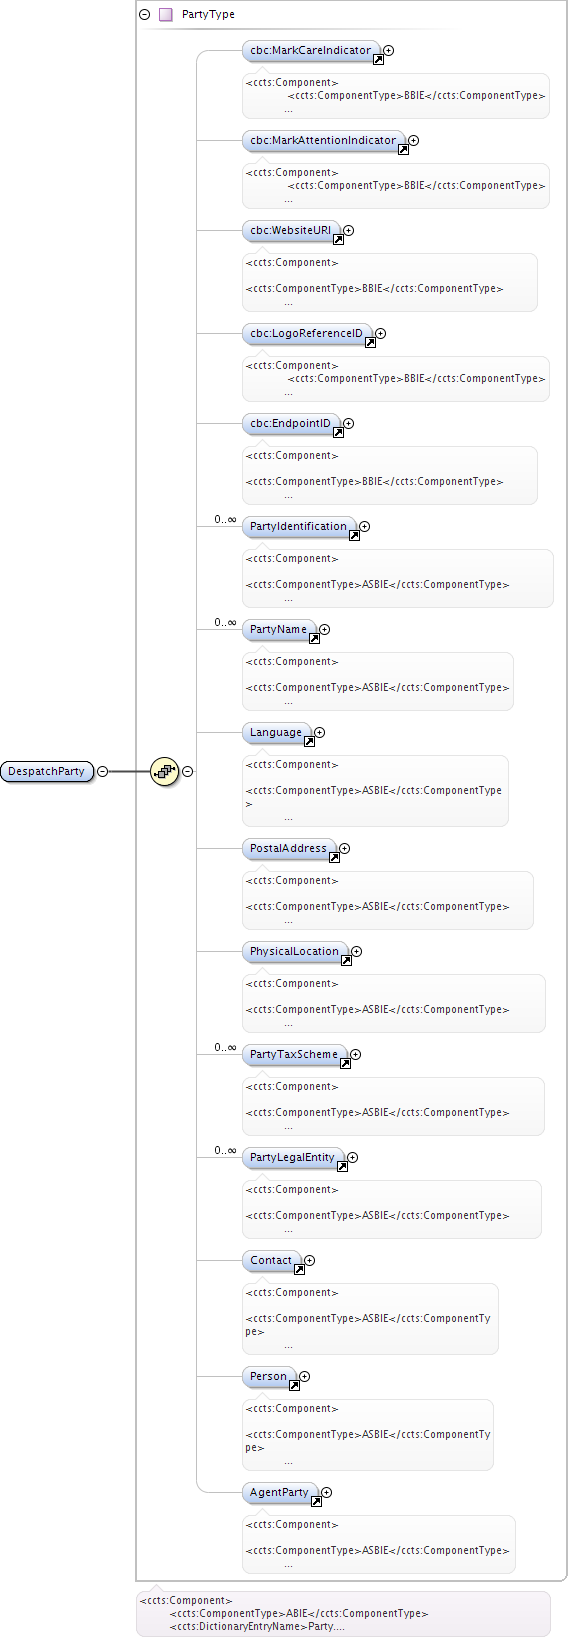
Task: Click the reference arrow icon on cbc:EndpointID
Action: click(338, 433)
